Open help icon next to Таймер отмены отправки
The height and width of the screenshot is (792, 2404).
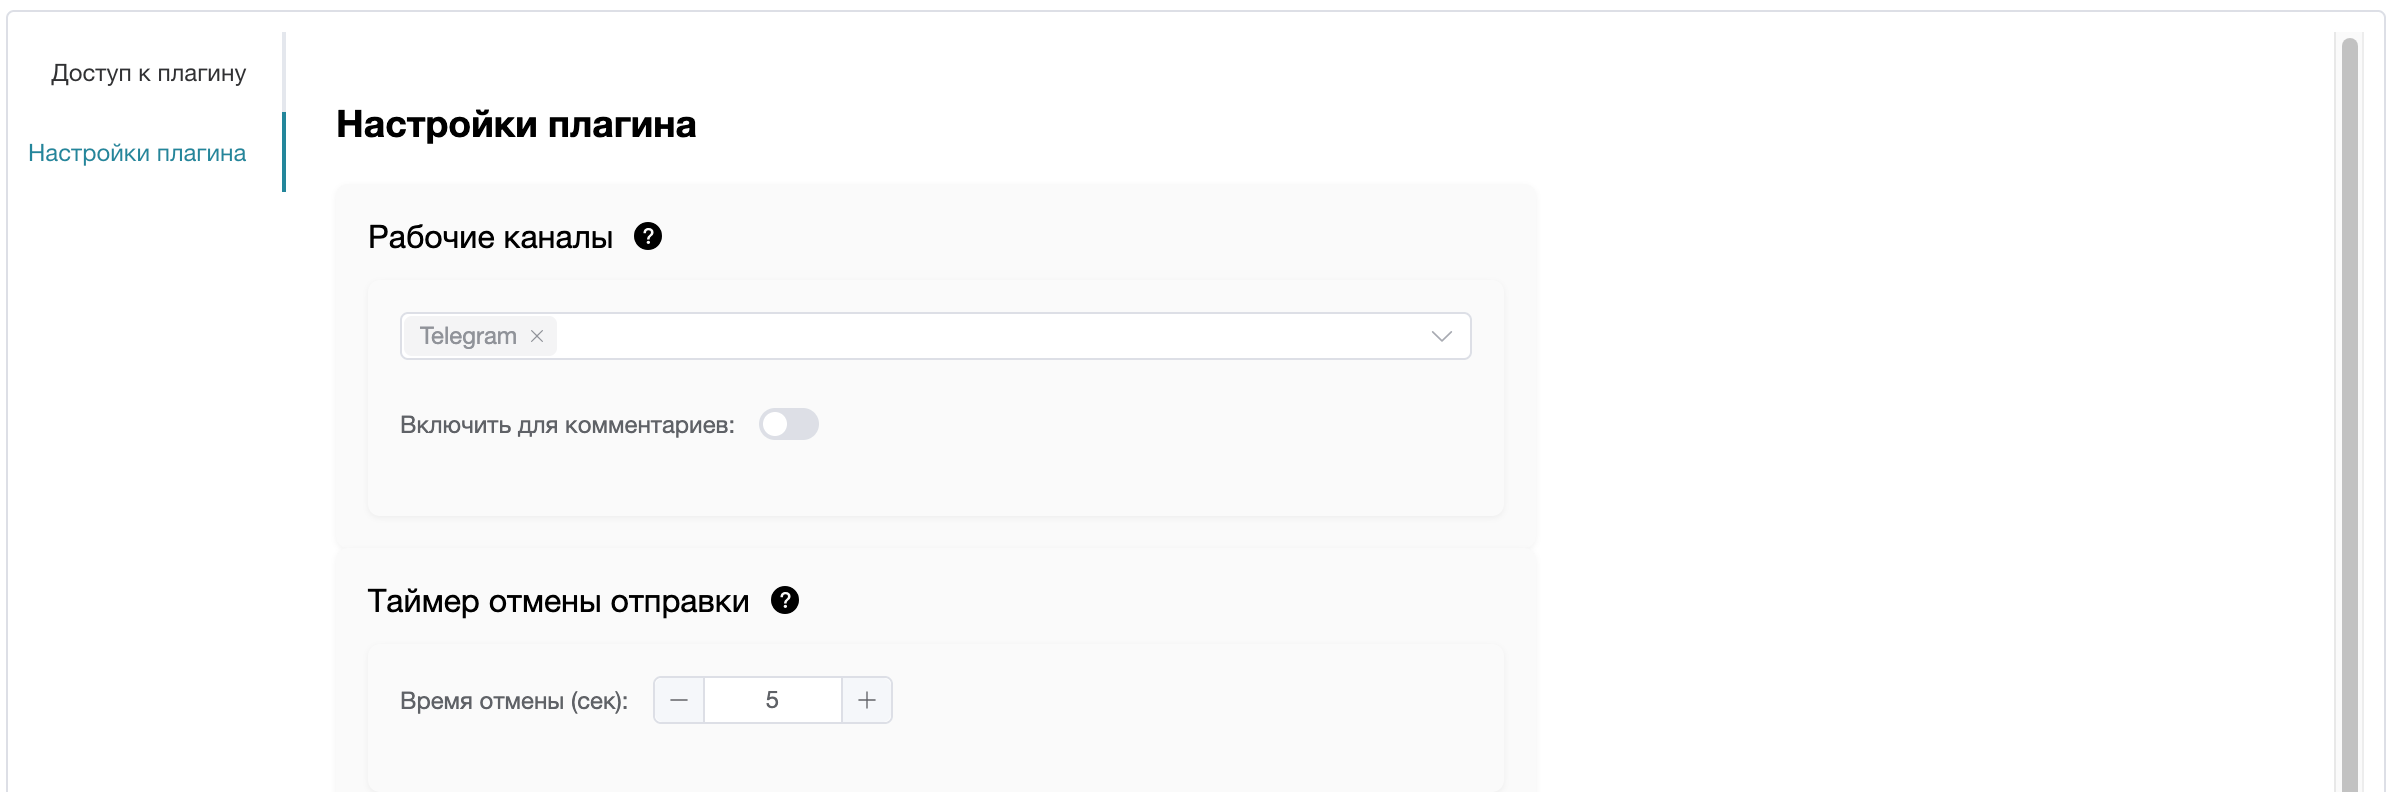tap(785, 600)
